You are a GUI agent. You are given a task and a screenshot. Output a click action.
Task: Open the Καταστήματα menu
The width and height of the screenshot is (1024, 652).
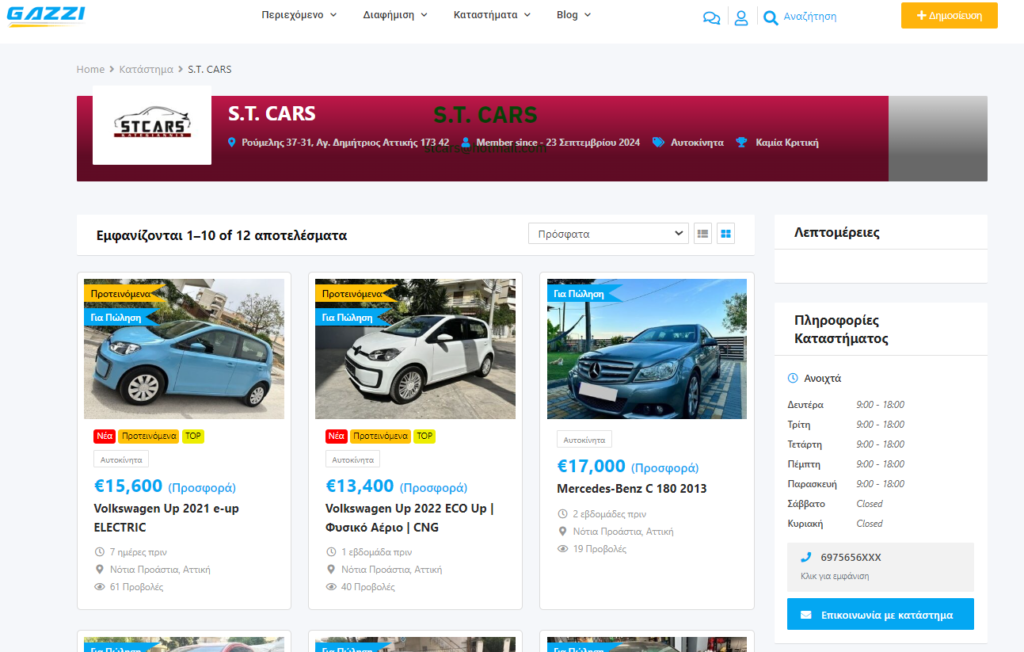click(x=492, y=15)
